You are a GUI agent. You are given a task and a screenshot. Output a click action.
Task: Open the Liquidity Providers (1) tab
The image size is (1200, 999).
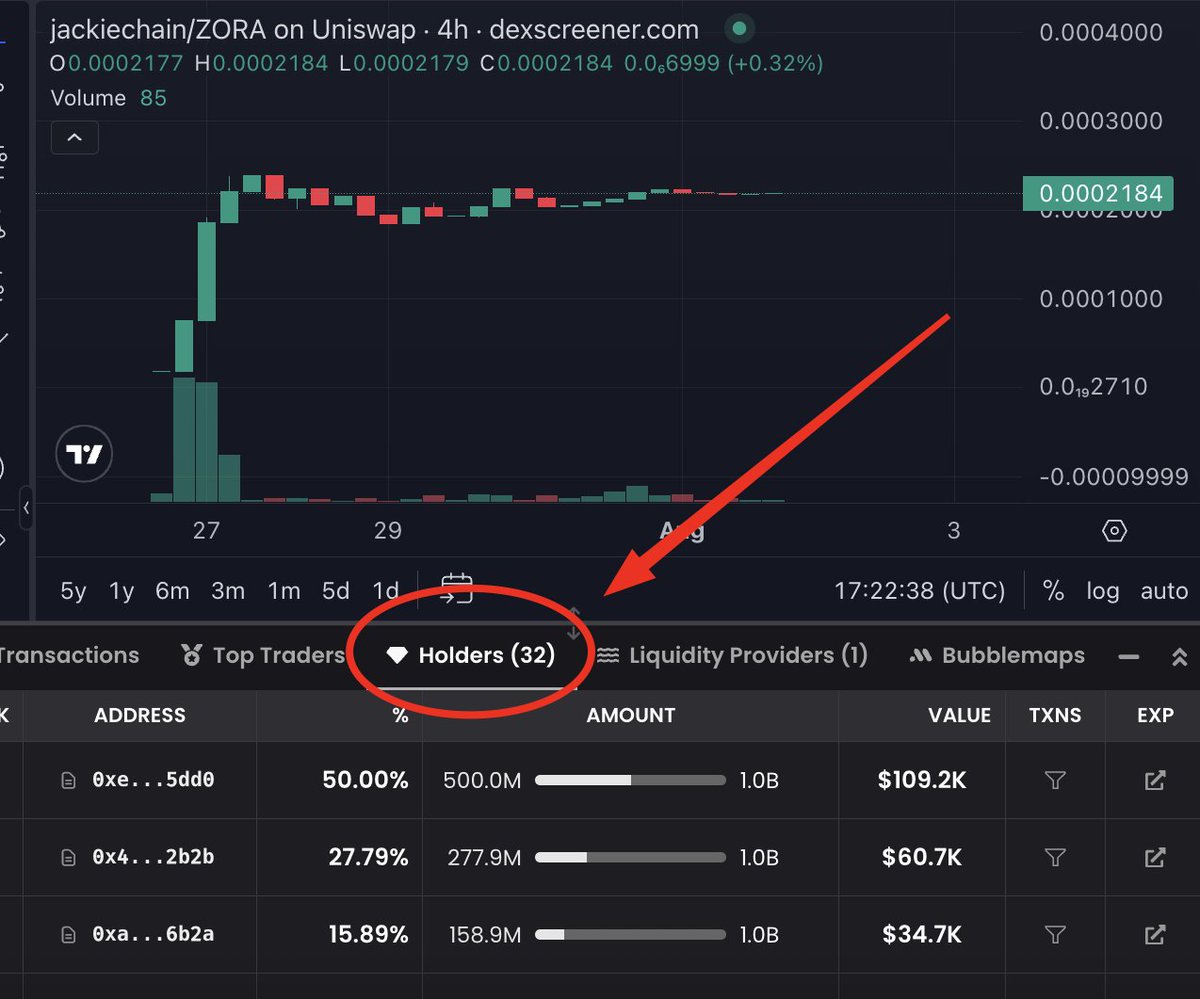[732, 656]
